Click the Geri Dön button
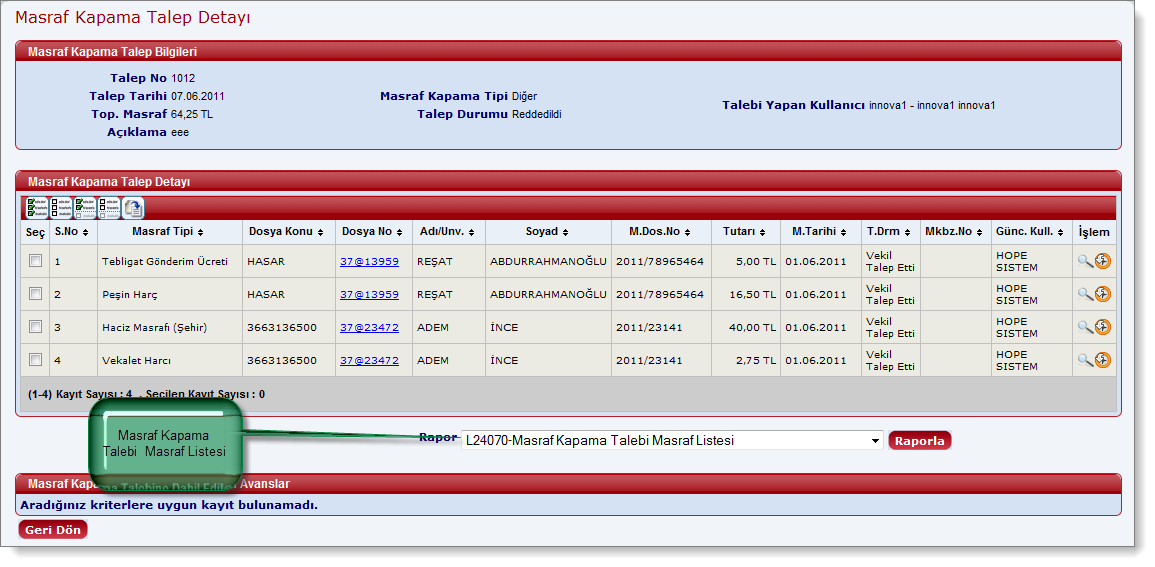Screen dimensions: 1155x567 pyautogui.click(x=52, y=529)
